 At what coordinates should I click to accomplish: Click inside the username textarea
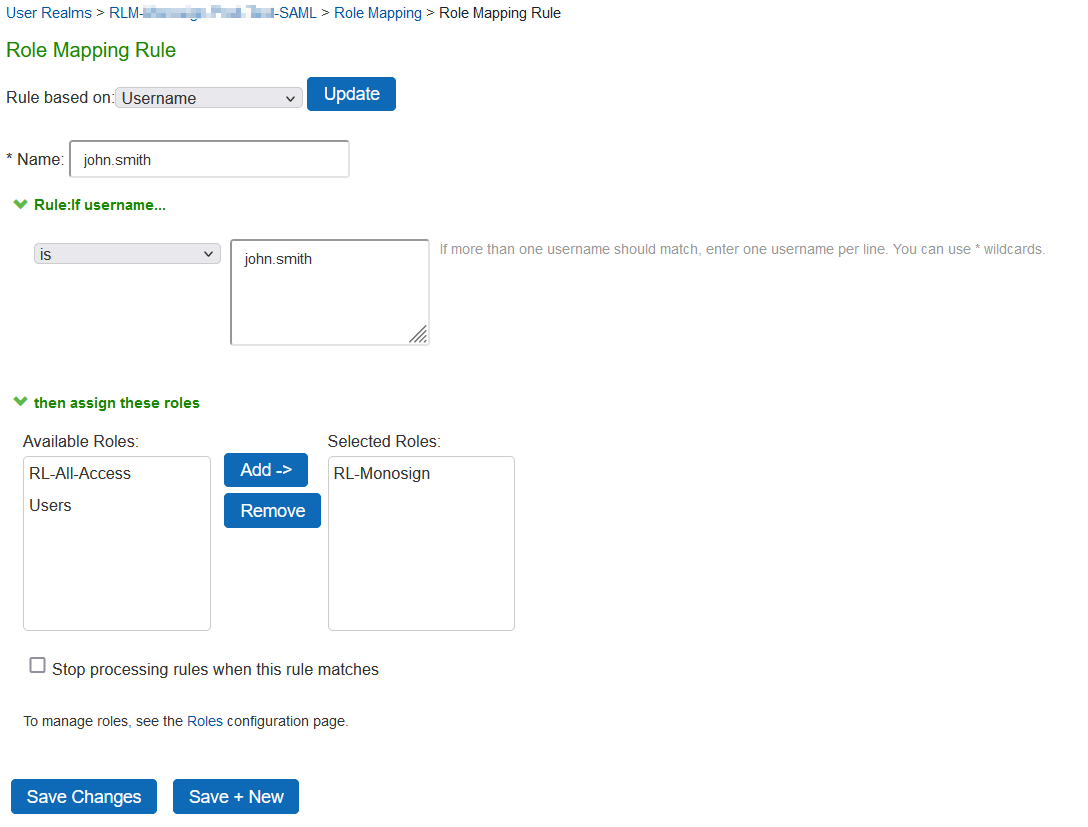click(x=329, y=292)
